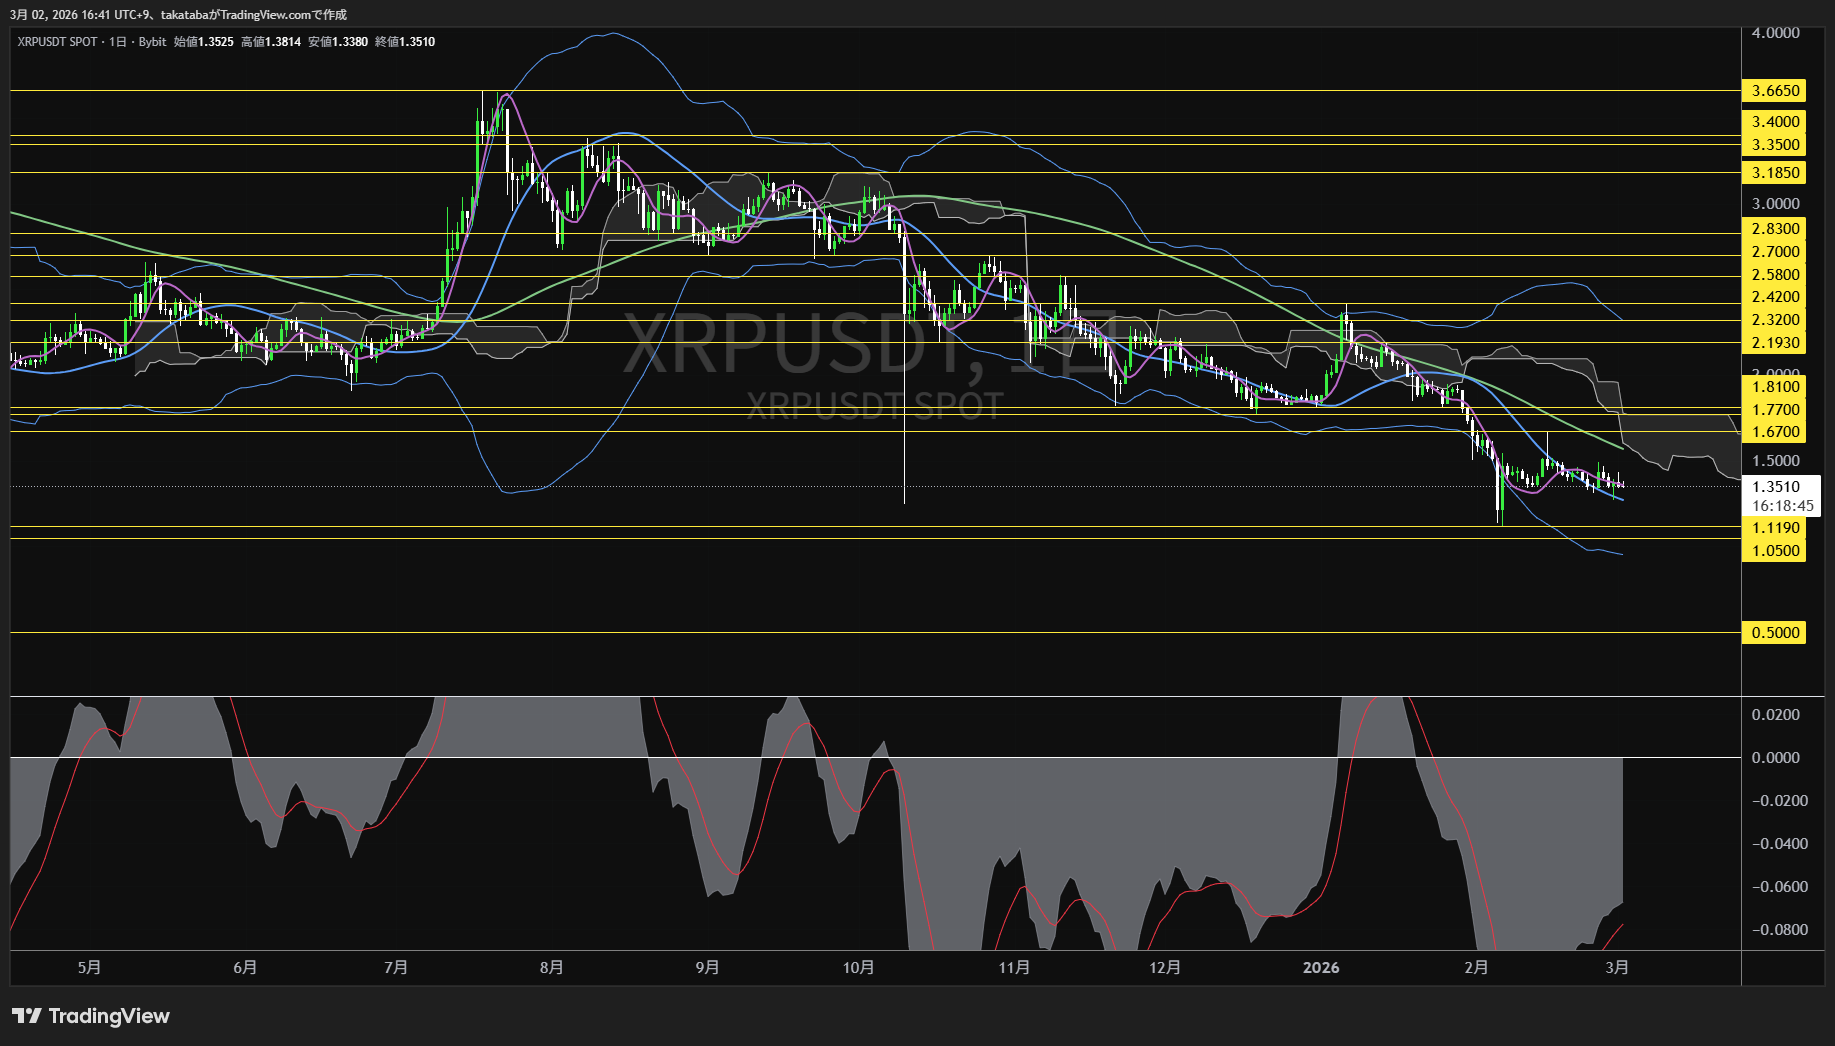Click the 1.8100 price level label
This screenshot has height=1046, width=1835.
1774,387
